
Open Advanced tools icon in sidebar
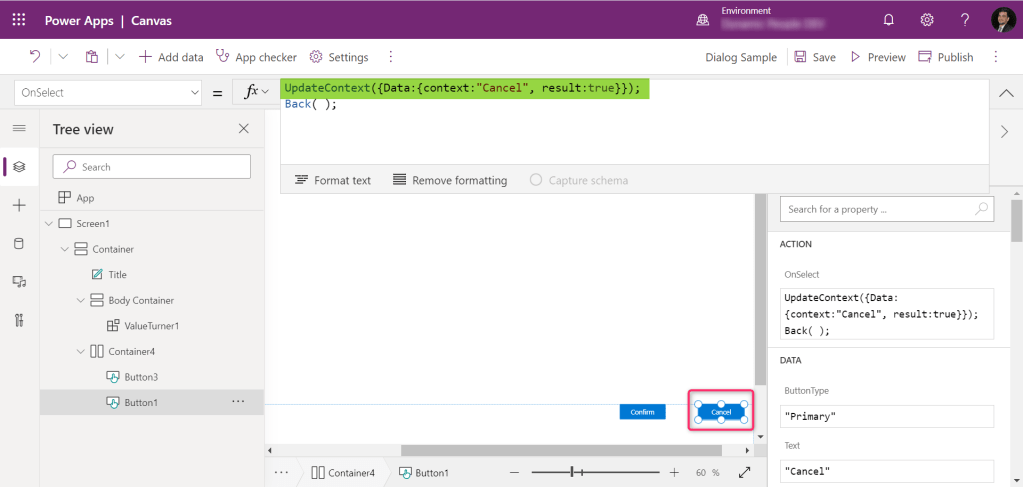19,320
